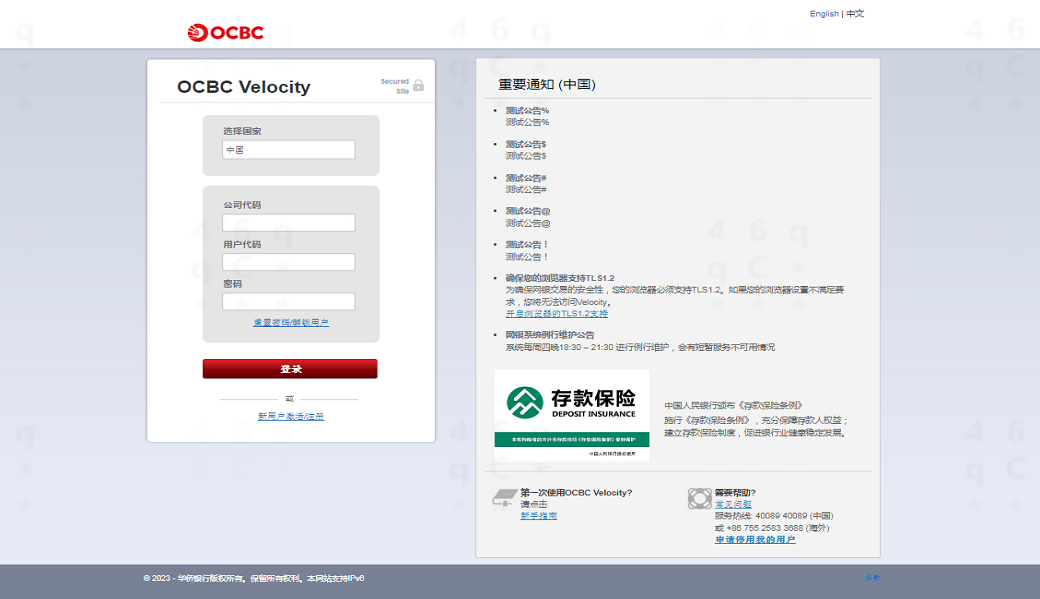The image size is (1040, 599).
Task: Click the 中国人民银行颁布《存款保险条例》 text
Action: 734,405
